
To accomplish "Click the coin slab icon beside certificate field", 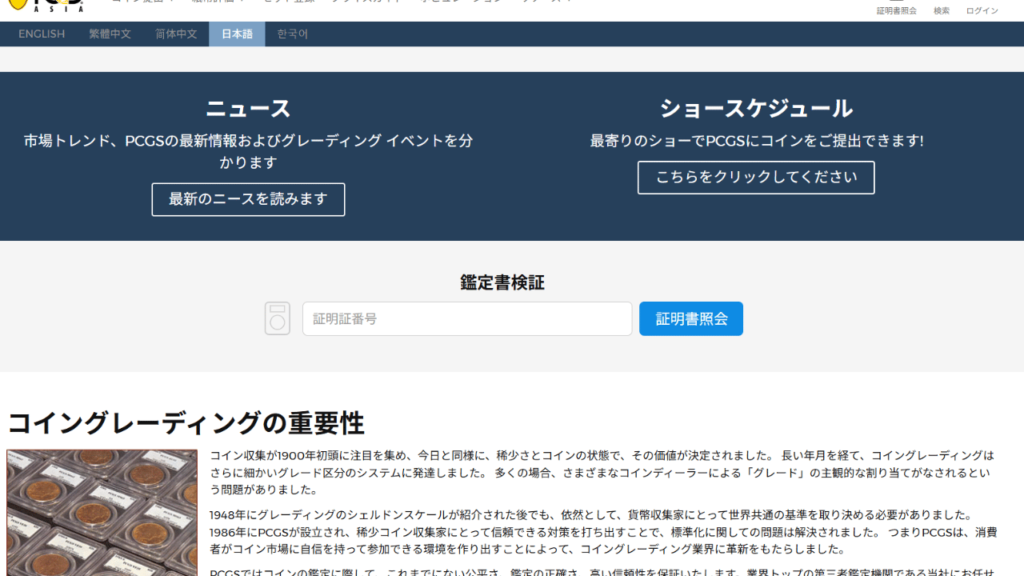I will [278, 318].
